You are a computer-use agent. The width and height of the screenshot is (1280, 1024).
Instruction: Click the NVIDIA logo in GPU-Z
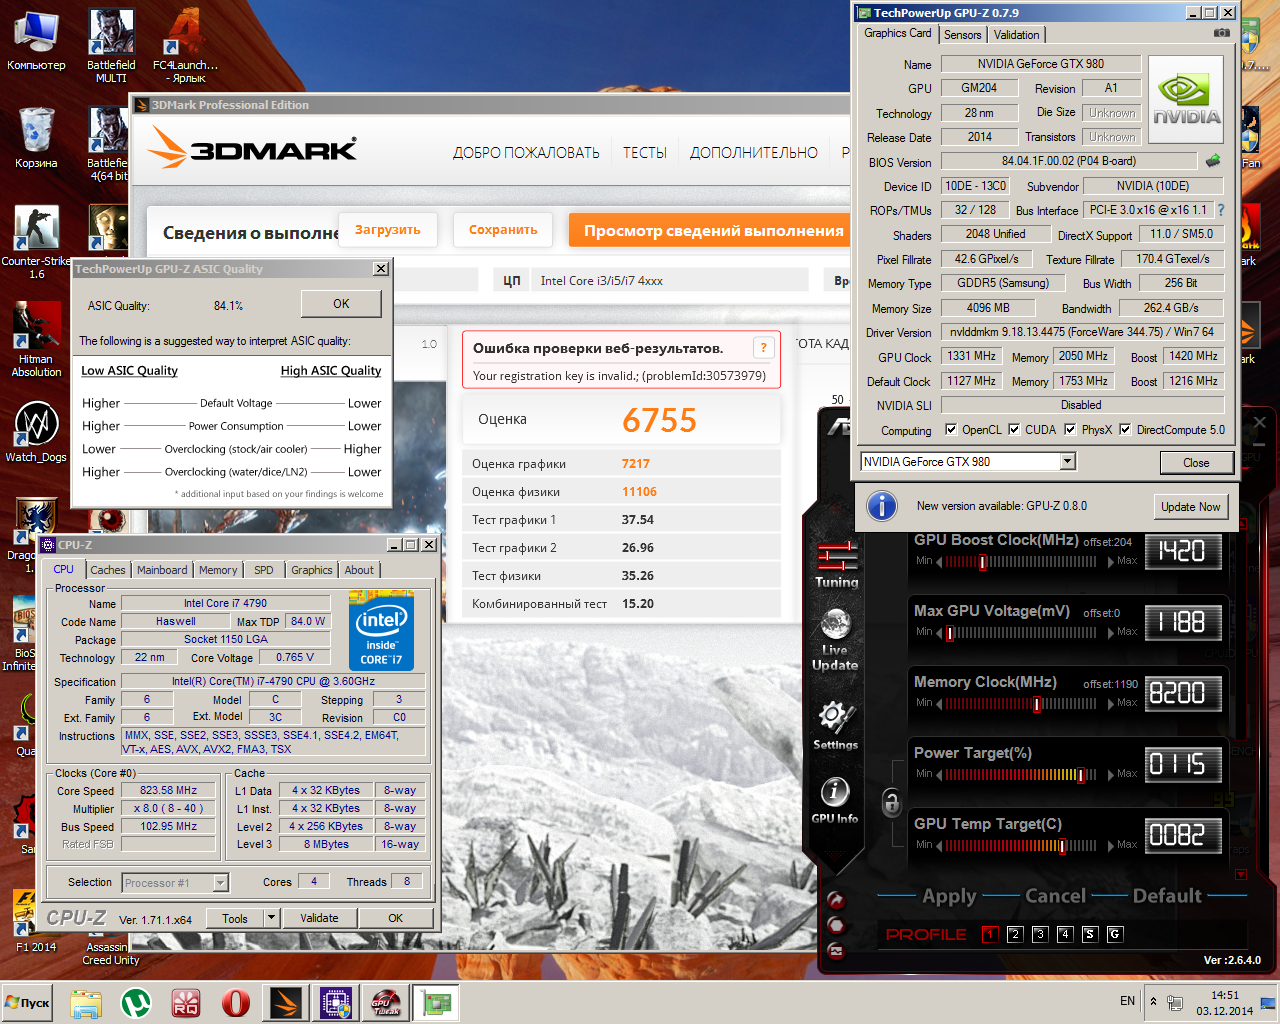tap(1186, 99)
